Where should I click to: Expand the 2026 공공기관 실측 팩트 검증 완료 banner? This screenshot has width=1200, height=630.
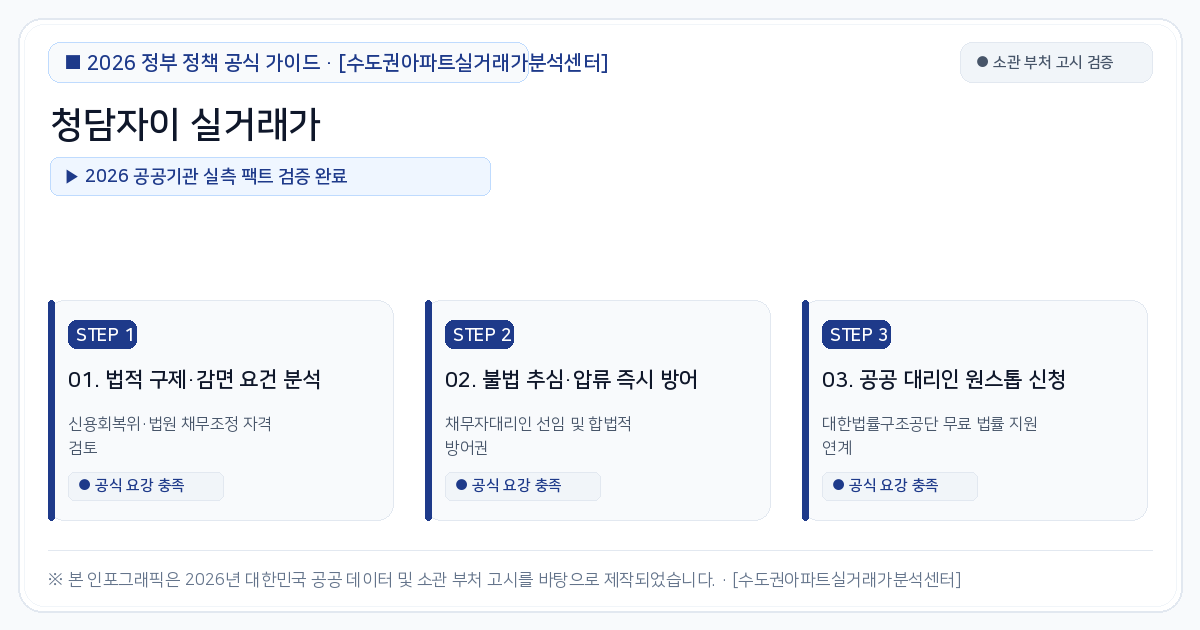coord(270,176)
